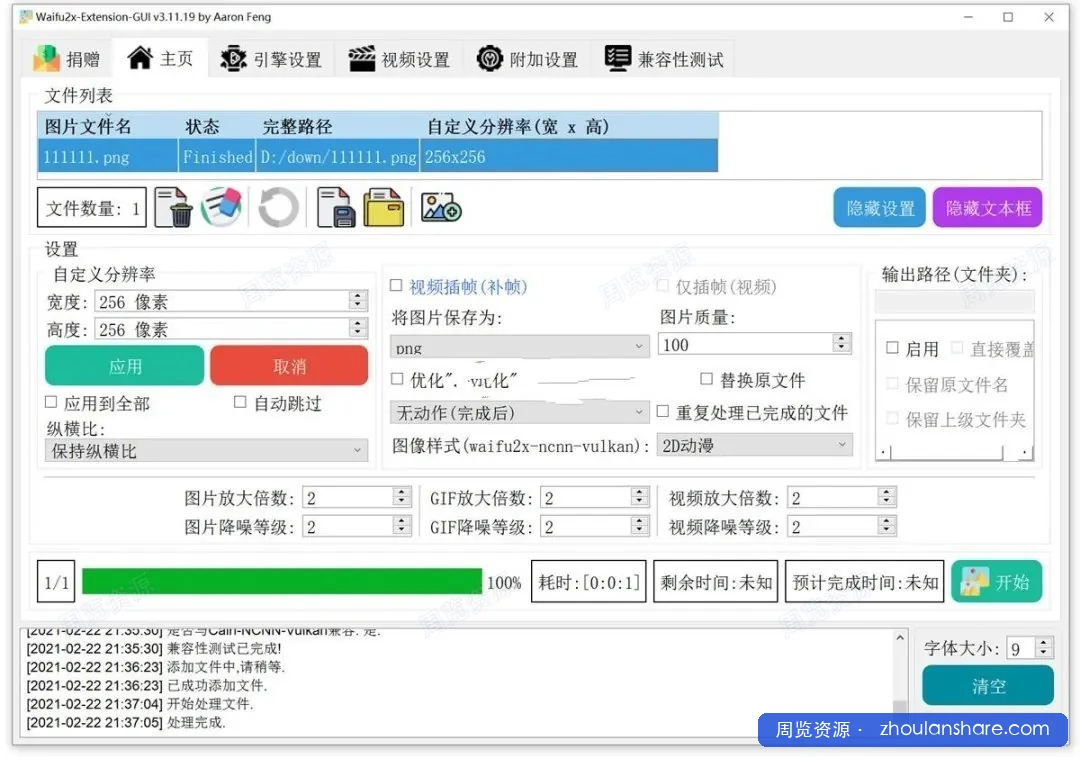Click the log scrollbar up arrow
1080x759 pixels.
pos(900,638)
